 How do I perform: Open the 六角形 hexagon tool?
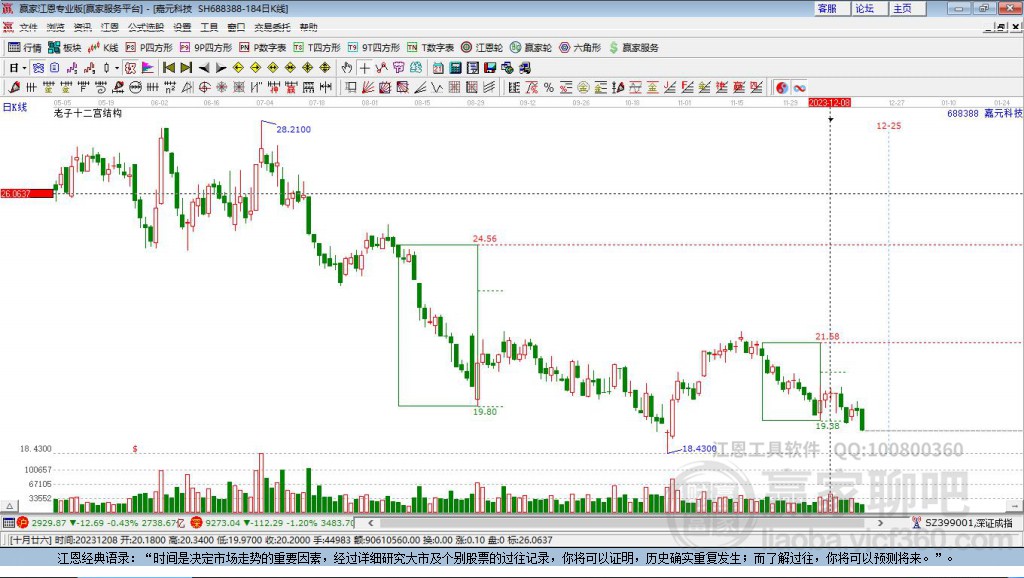point(580,48)
